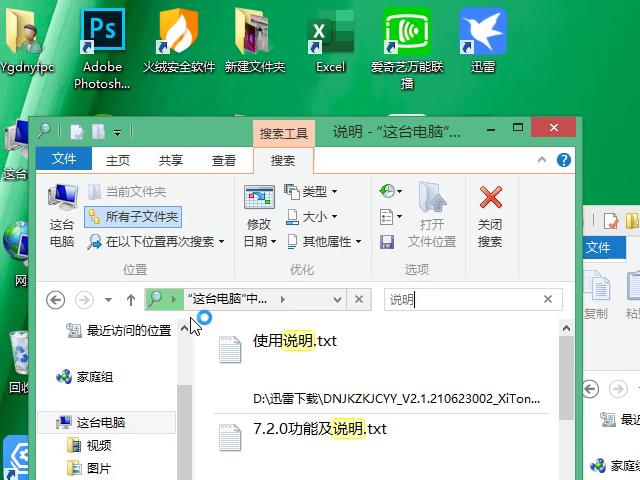Viewport: 640px width, 480px height.
Task: Open the recent locations dropdown arrow
Action: [108, 300]
